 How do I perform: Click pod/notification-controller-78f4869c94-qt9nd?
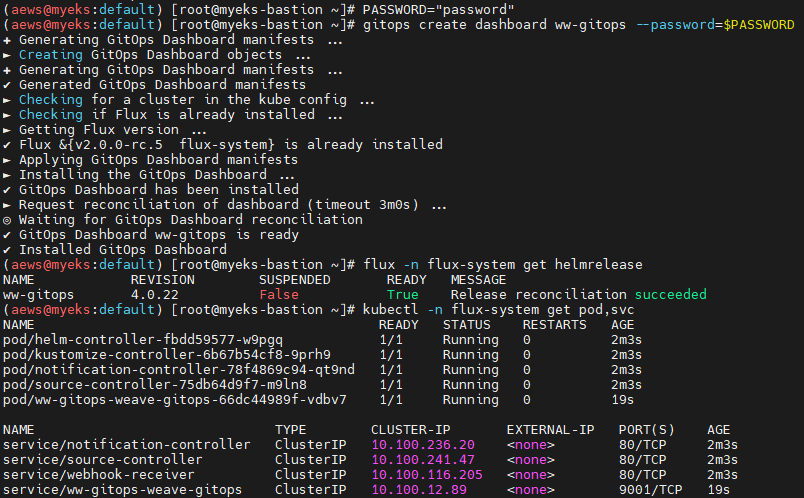coord(178,370)
